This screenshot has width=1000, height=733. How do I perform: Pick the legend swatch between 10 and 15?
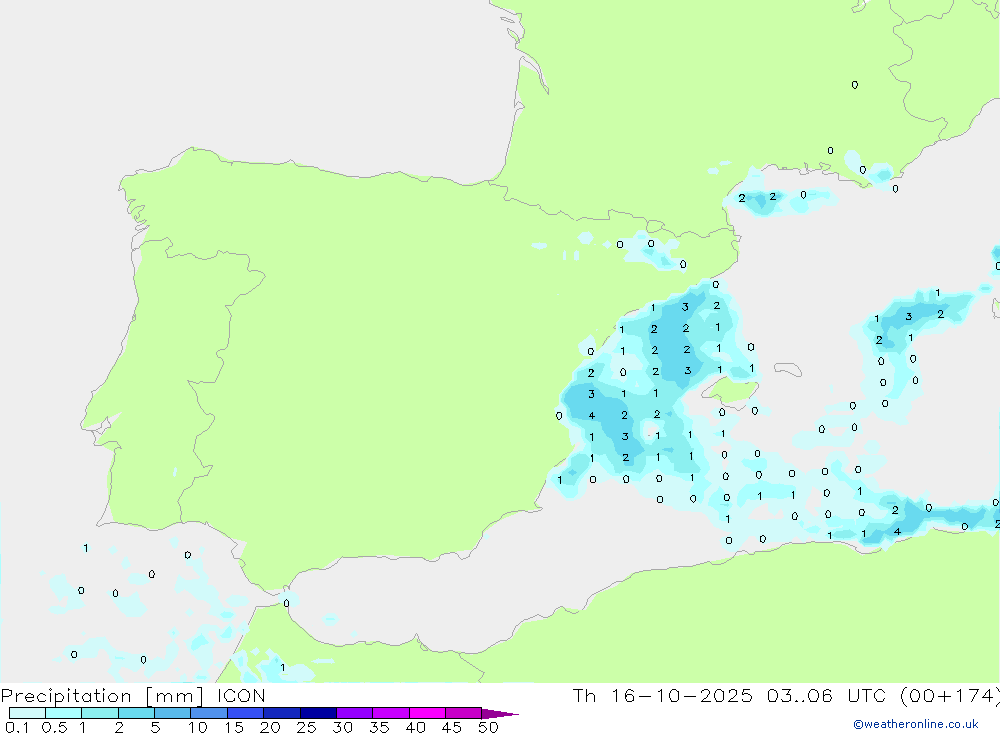point(209,713)
